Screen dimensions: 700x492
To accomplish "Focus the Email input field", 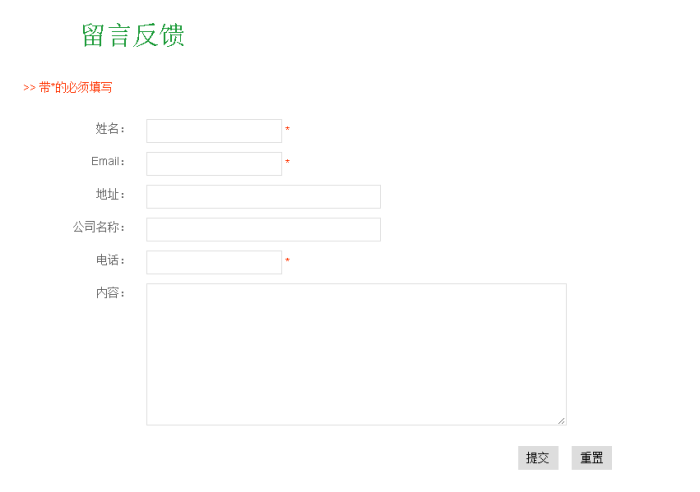I will 214,164.
